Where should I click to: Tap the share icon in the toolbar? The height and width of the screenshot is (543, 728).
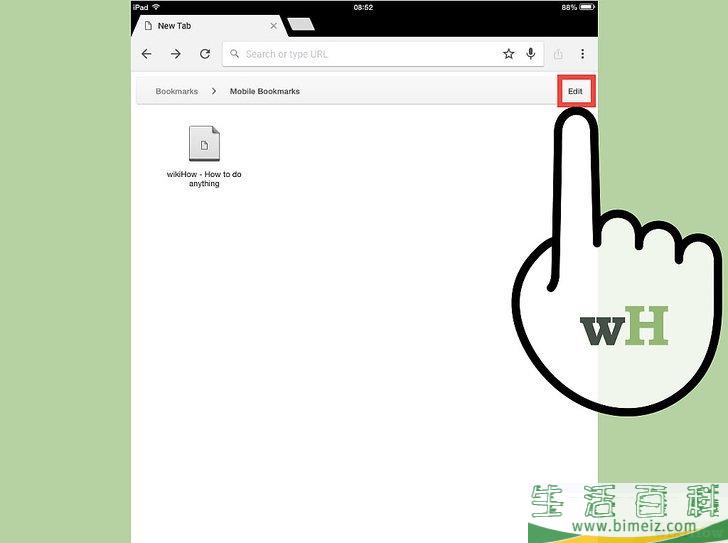click(558, 54)
